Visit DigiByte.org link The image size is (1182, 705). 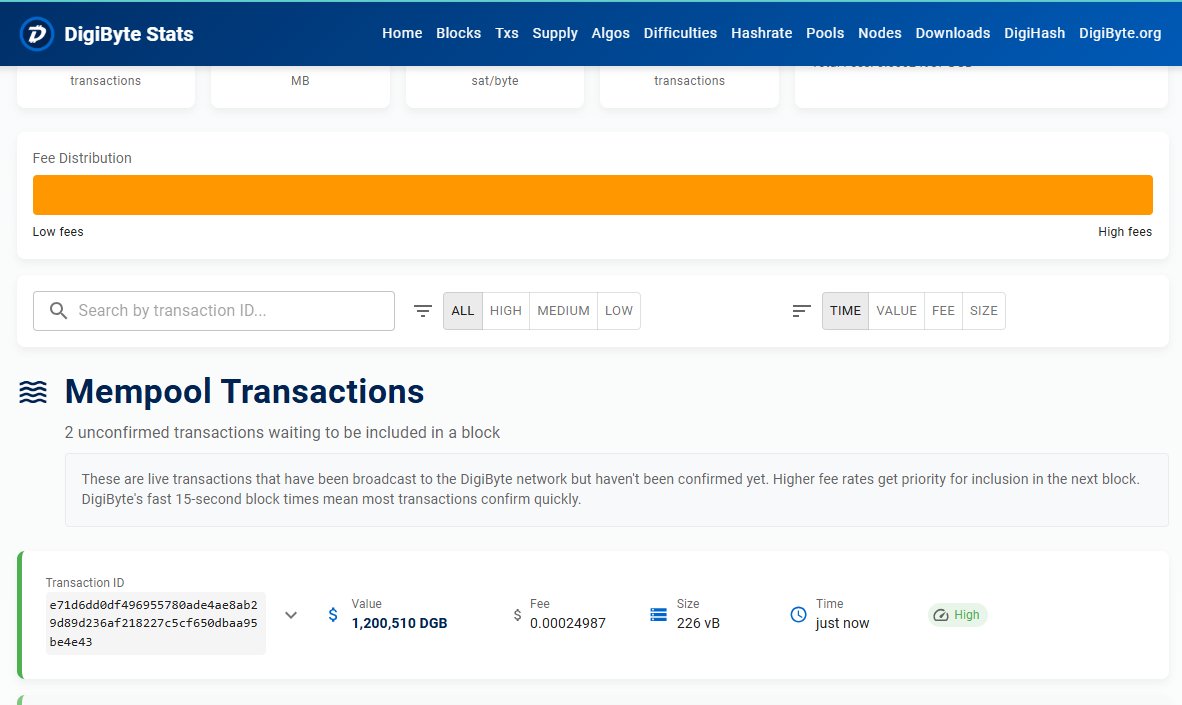[1120, 33]
